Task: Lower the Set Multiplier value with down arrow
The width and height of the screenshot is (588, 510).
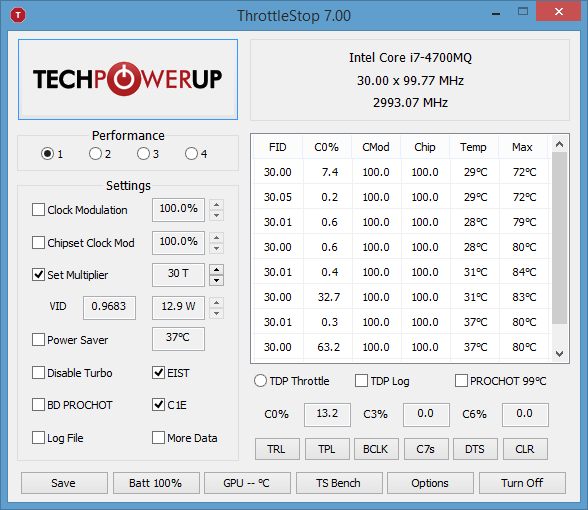Action: (216, 280)
